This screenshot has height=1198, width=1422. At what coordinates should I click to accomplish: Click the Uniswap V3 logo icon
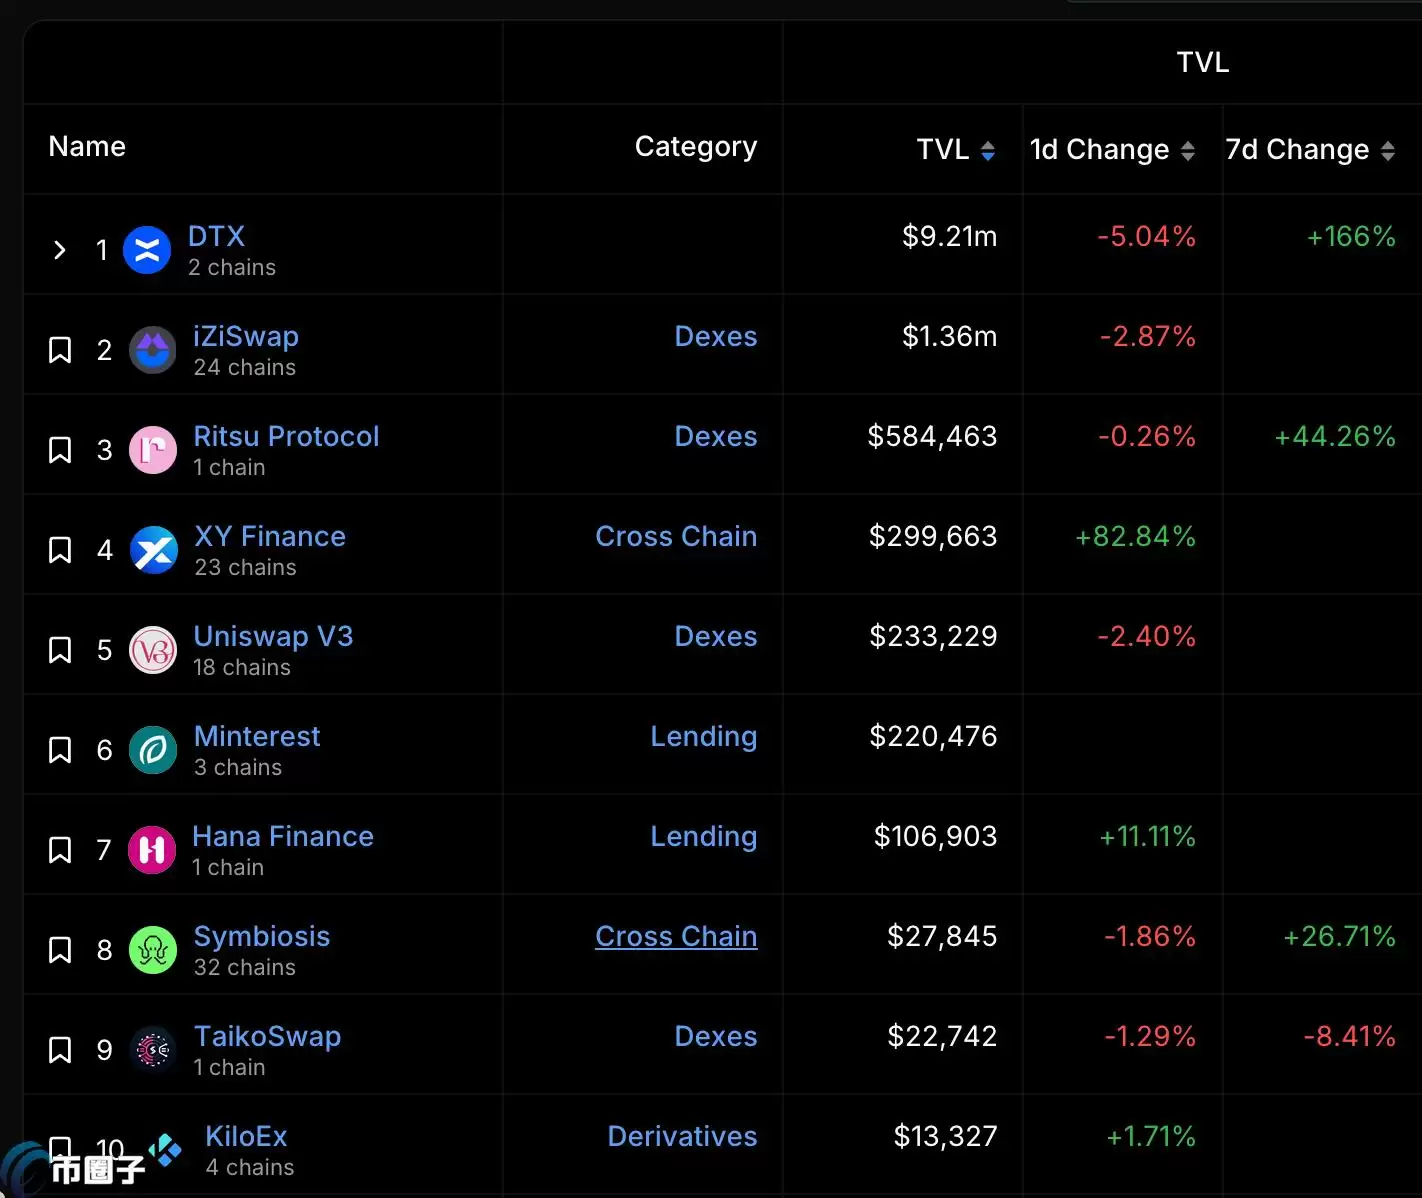tap(153, 650)
